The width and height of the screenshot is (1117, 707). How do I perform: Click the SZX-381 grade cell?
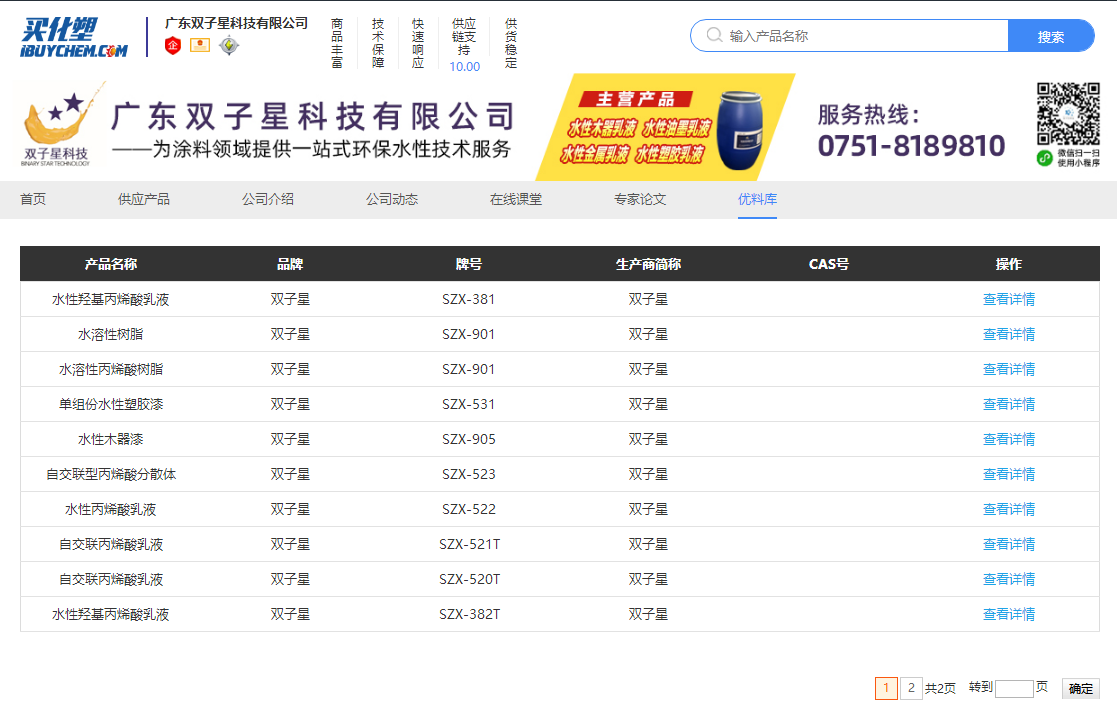point(469,299)
